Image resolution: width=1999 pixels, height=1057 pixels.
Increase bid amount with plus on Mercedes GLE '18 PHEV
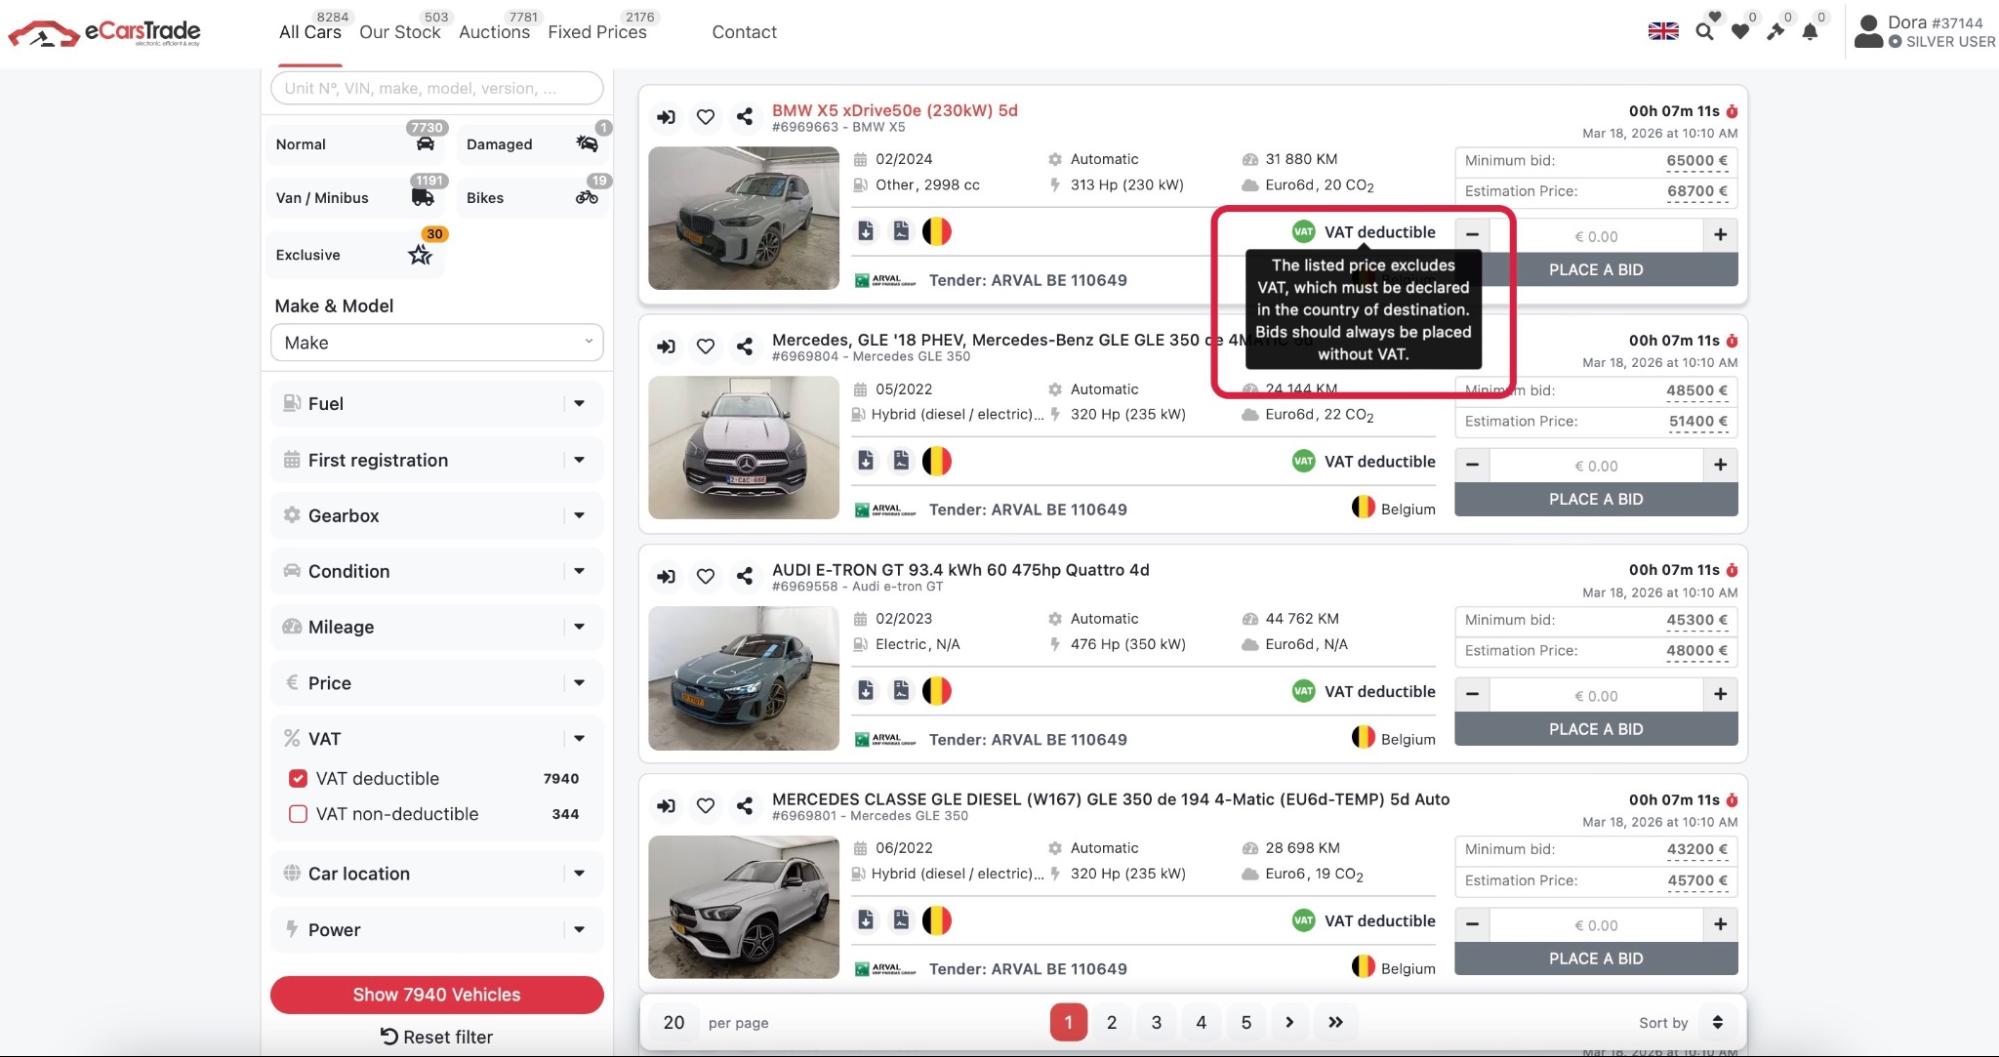pyautogui.click(x=1720, y=465)
